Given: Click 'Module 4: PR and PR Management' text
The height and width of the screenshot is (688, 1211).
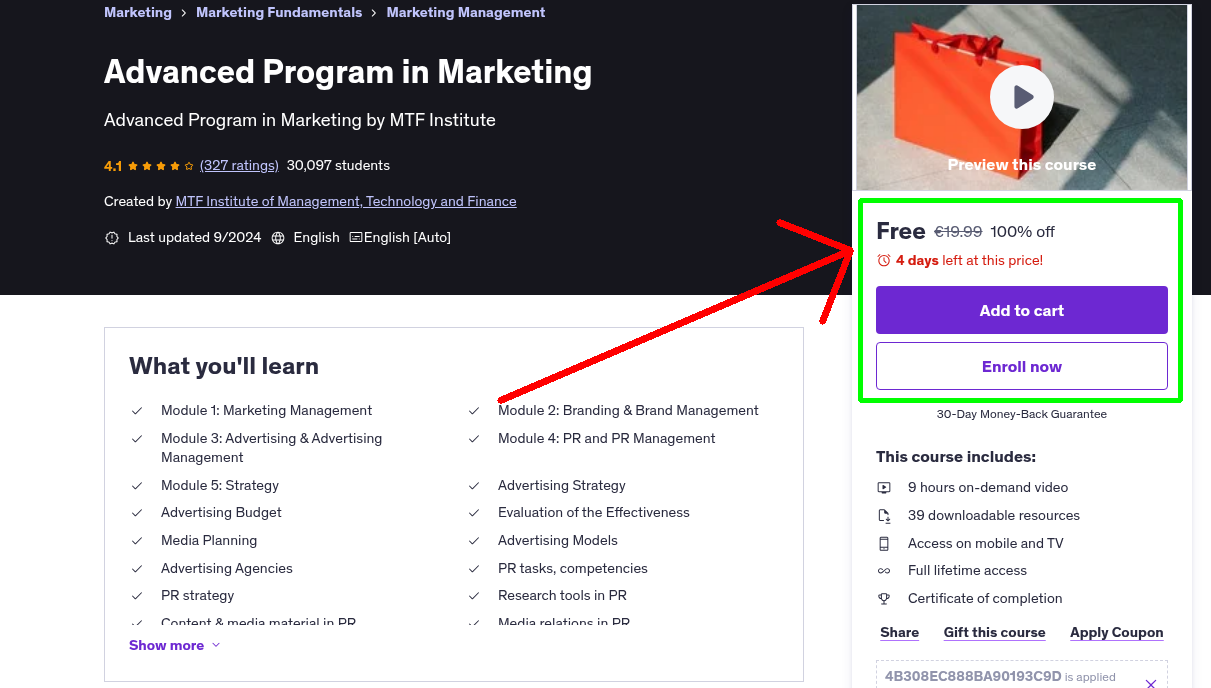Looking at the screenshot, I should coord(607,439).
